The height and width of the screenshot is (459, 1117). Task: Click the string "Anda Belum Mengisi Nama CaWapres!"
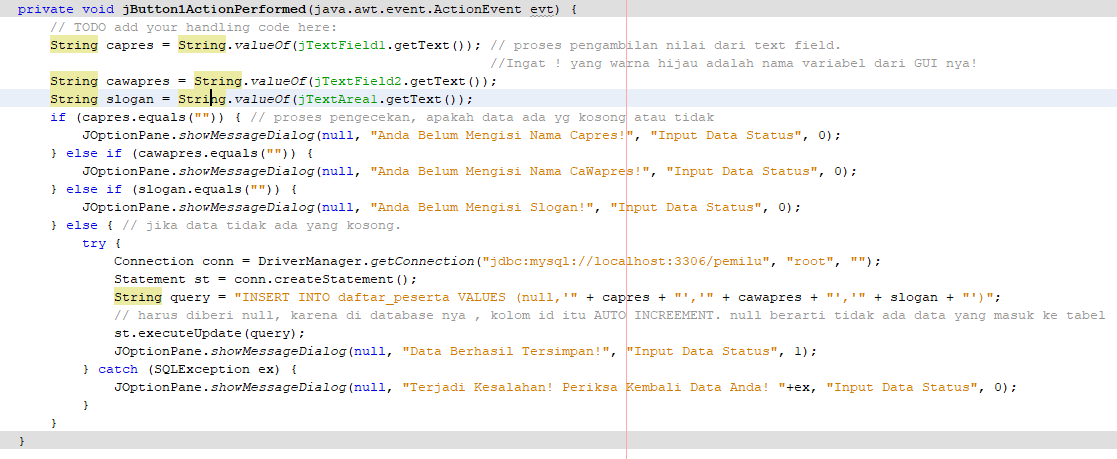click(510, 171)
